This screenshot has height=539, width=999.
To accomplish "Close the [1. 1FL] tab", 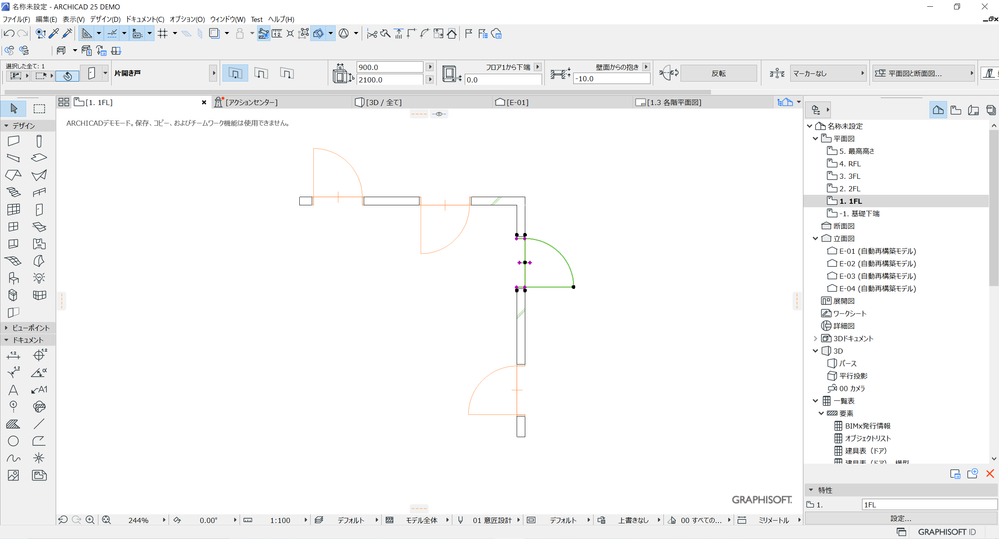I will (x=204, y=102).
